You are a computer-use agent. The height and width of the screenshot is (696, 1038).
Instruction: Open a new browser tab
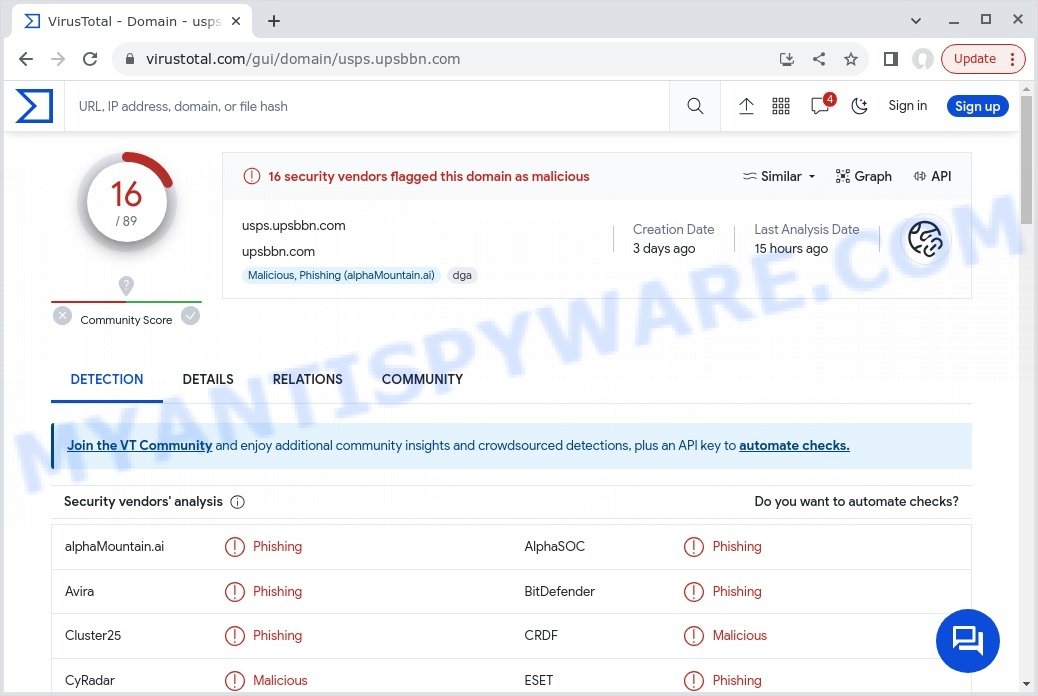(x=273, y=21)
